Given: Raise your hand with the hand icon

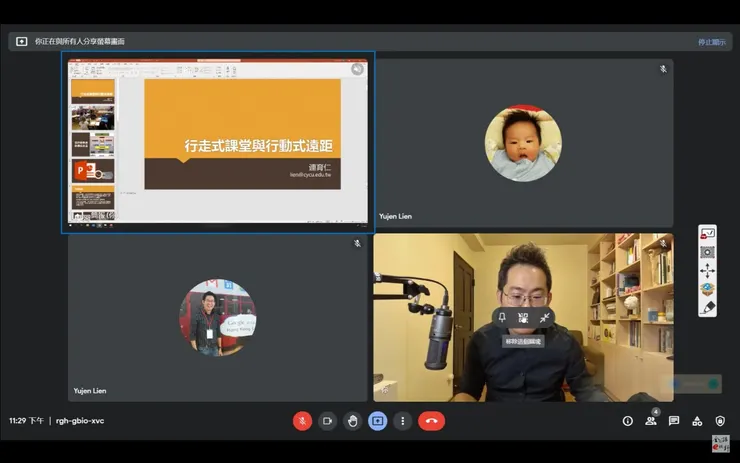Looking at the screenshot, I should pos(353,421).
